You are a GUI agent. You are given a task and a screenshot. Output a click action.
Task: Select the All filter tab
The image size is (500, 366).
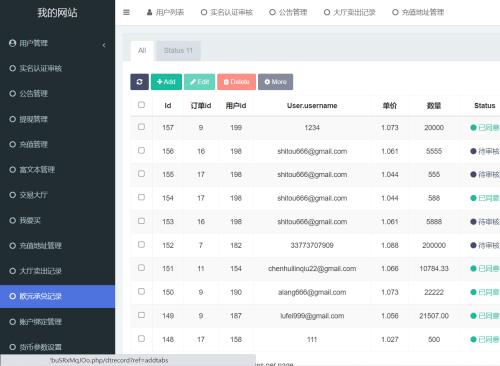(x=142, y=51)
